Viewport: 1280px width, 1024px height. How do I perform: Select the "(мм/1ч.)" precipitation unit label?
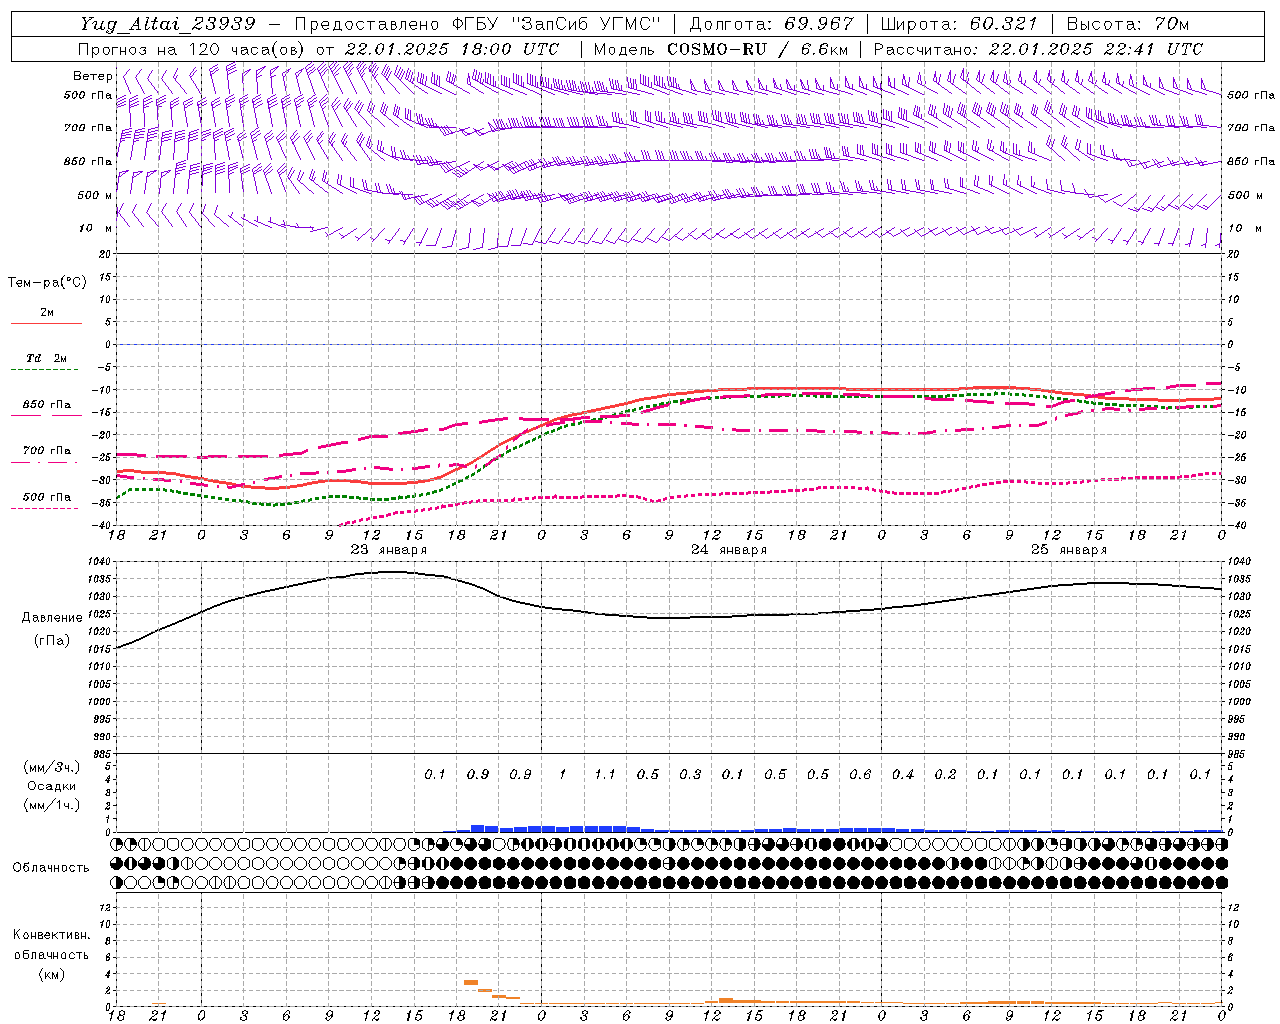[x=52, y=805]
